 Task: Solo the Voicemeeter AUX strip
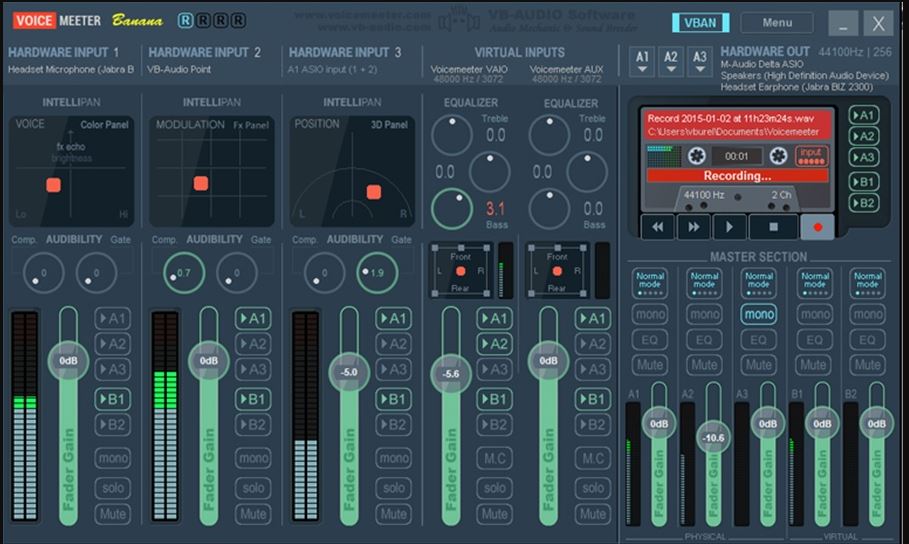click(x=592, y=488)
